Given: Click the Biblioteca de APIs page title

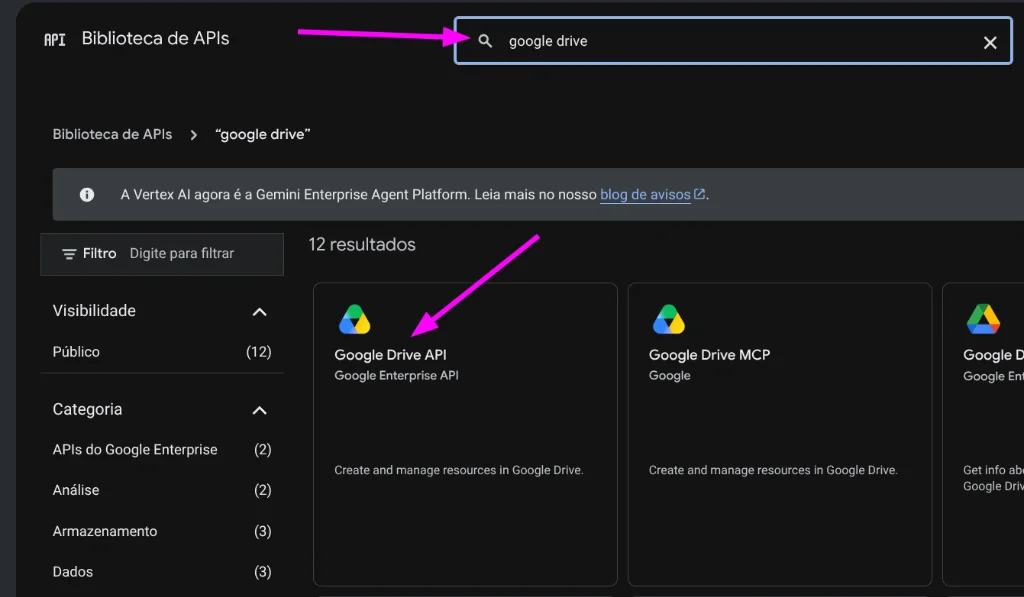Looking at the screenshot, I should click(155, 39).
